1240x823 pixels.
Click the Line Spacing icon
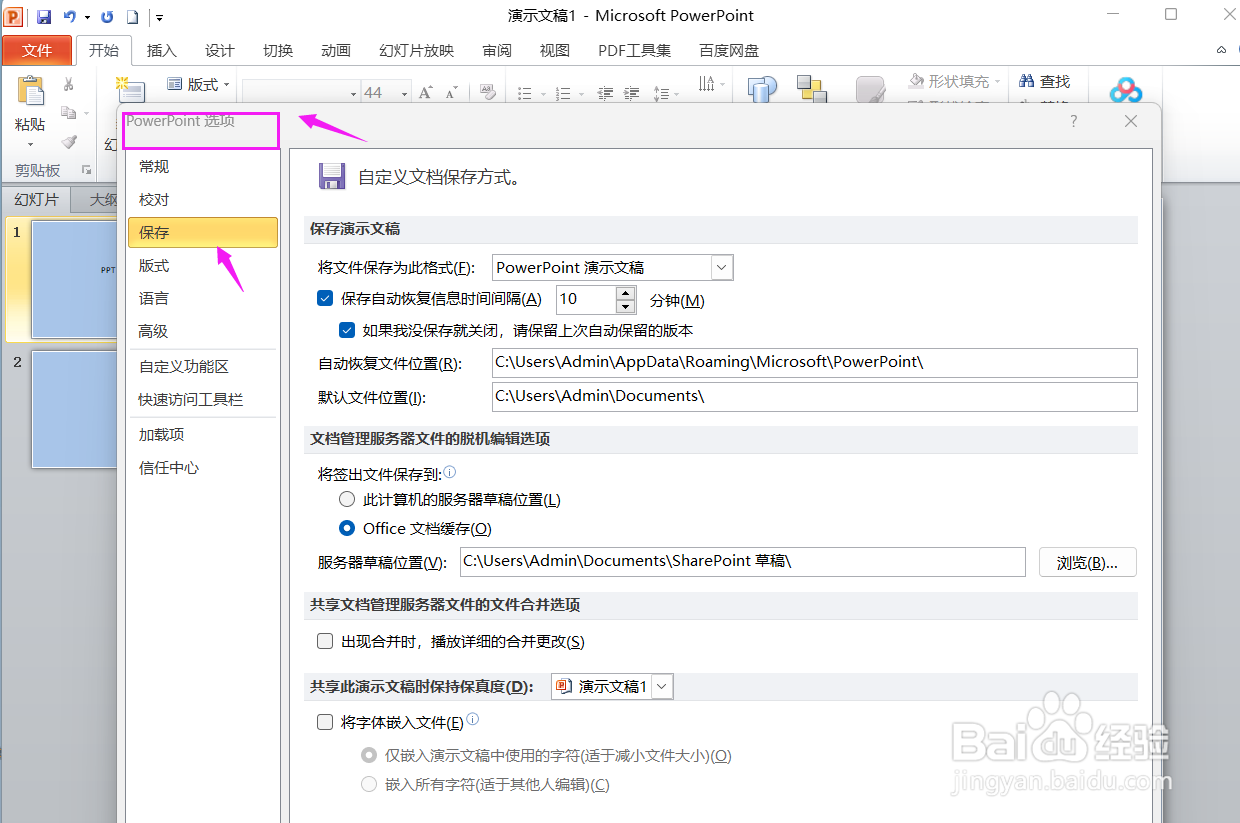point(661,93)
